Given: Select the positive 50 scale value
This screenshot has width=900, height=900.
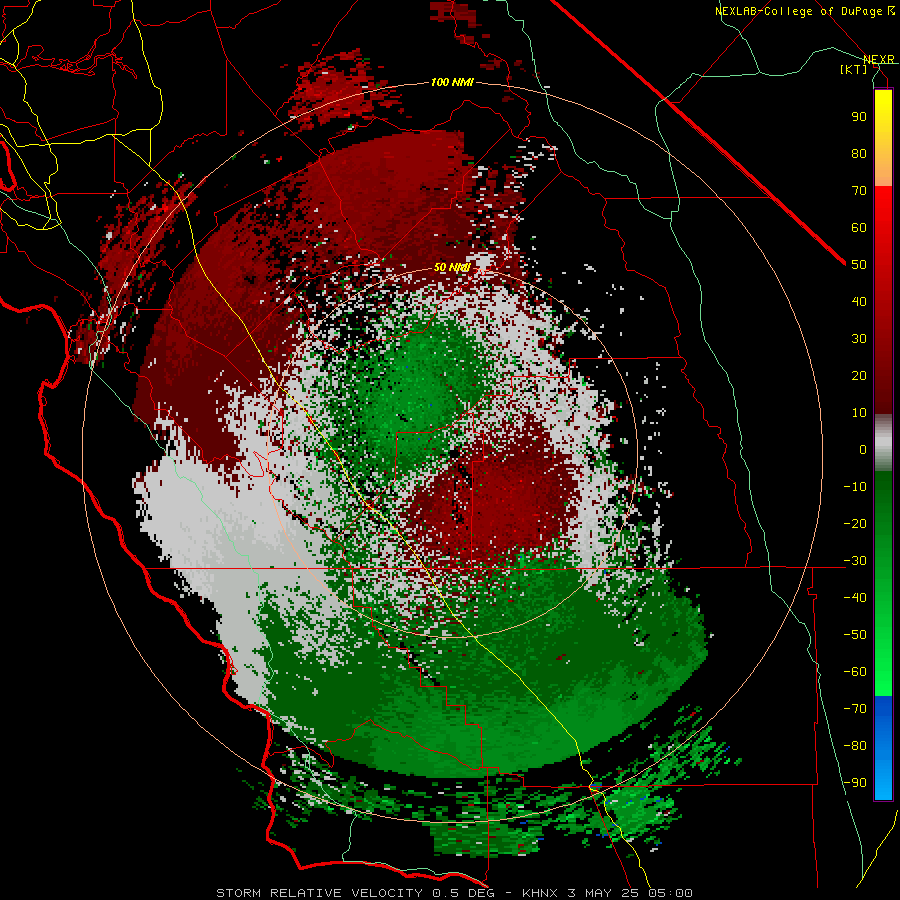Looking at the screenshot, I should coord(859,265).
